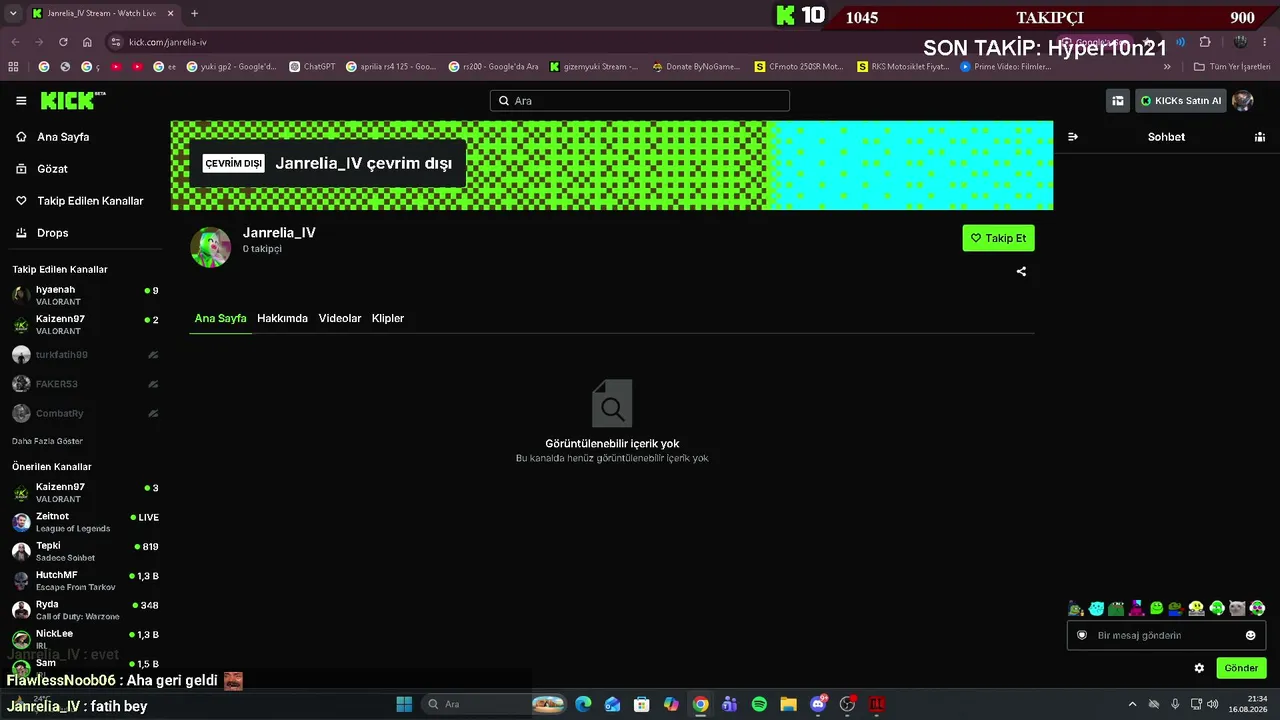Open the ChatGPT bookmark

(312, 67)
